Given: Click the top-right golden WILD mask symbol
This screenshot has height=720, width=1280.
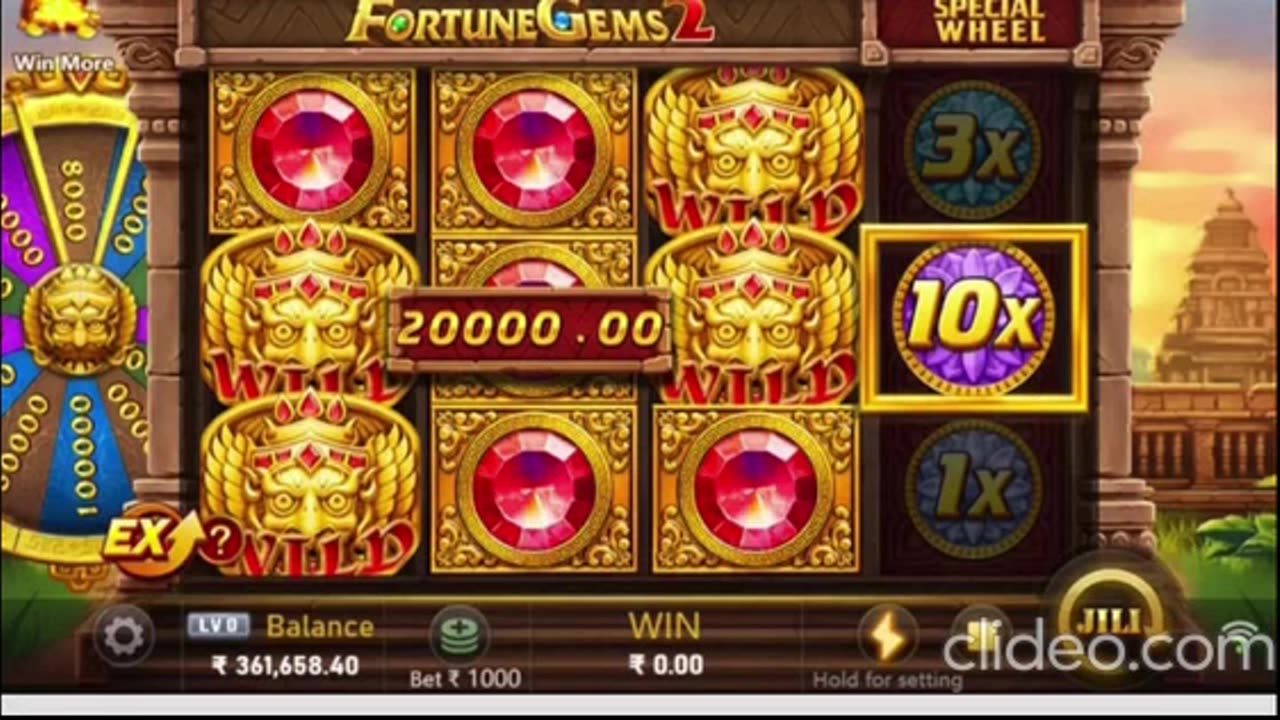Looking at the screenshot, I should [755, 150].
